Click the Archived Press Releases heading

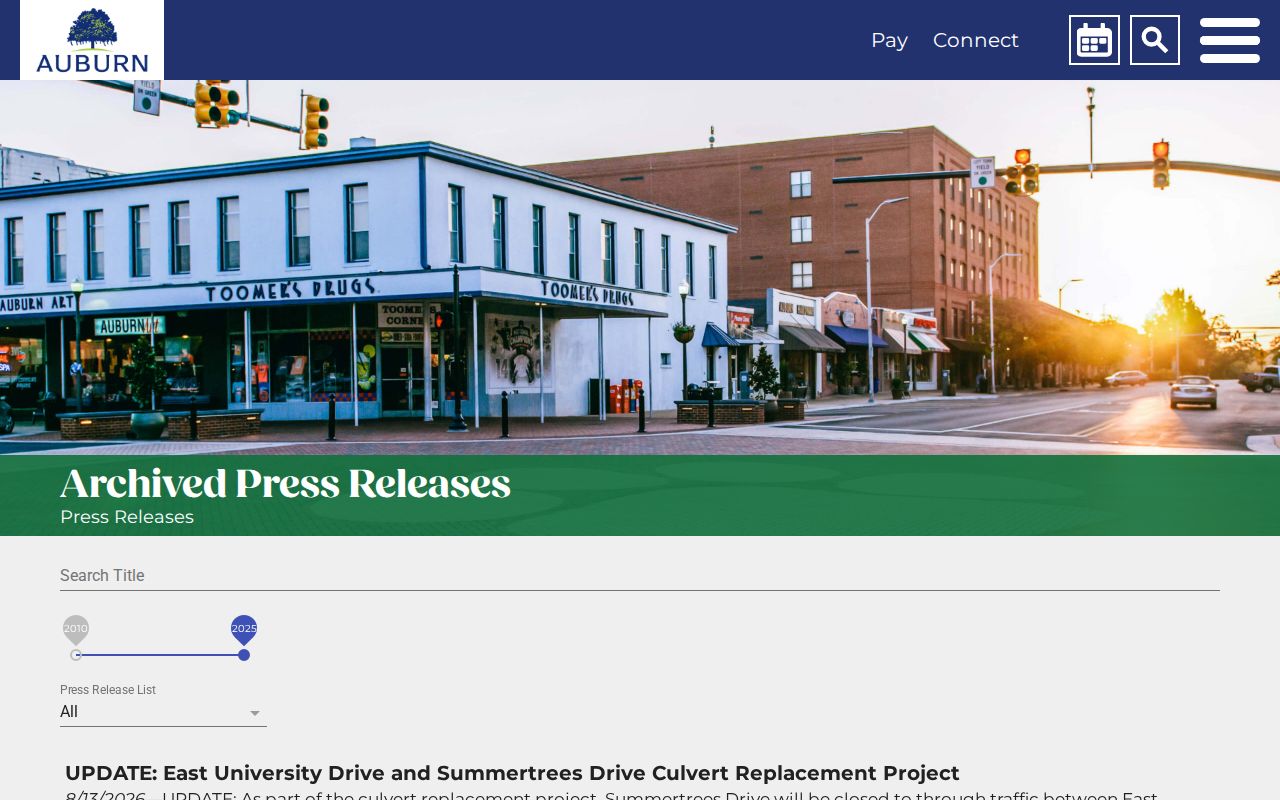(285, 484)
